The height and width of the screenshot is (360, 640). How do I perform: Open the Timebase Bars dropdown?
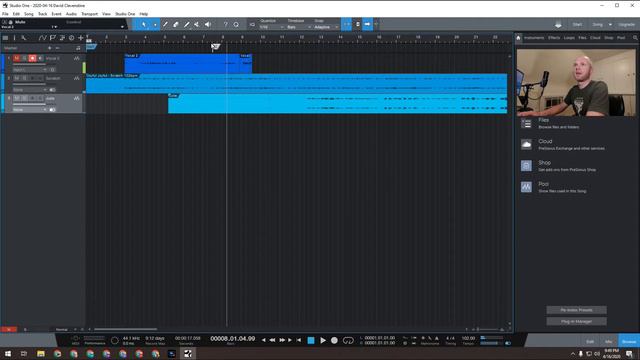(299, 27)
